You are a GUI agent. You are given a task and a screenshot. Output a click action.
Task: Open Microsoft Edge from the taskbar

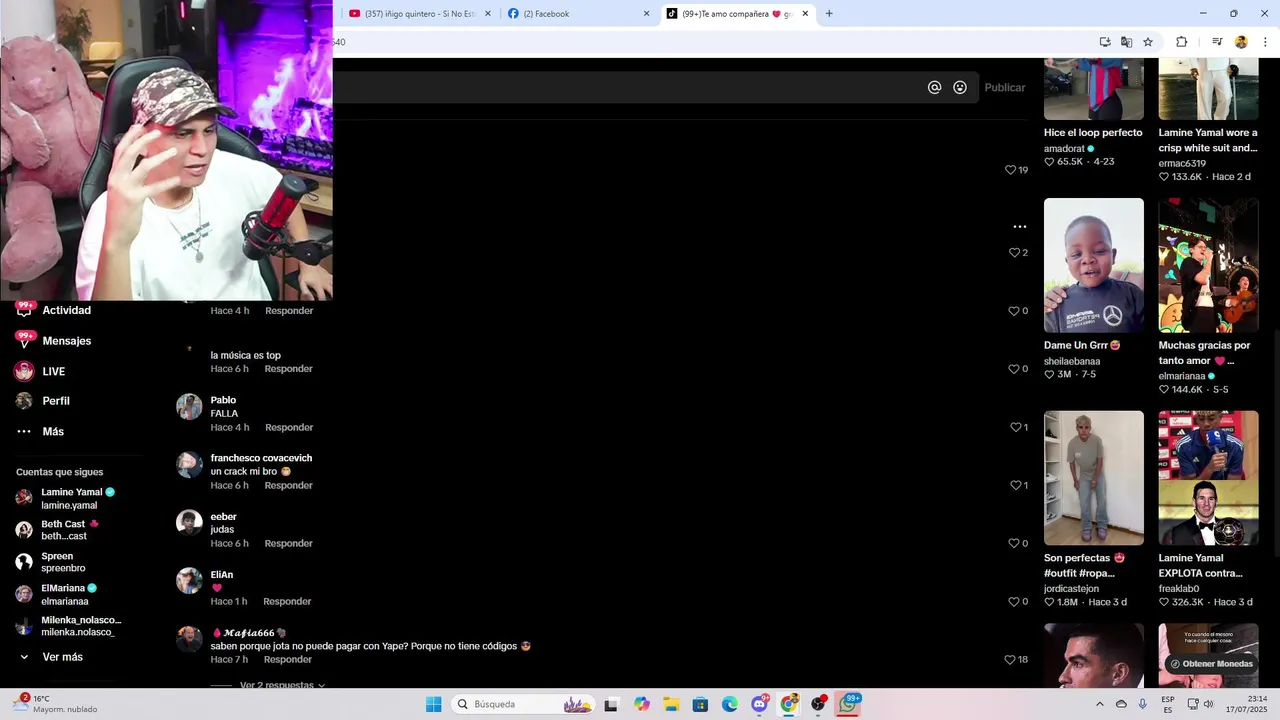730,704
